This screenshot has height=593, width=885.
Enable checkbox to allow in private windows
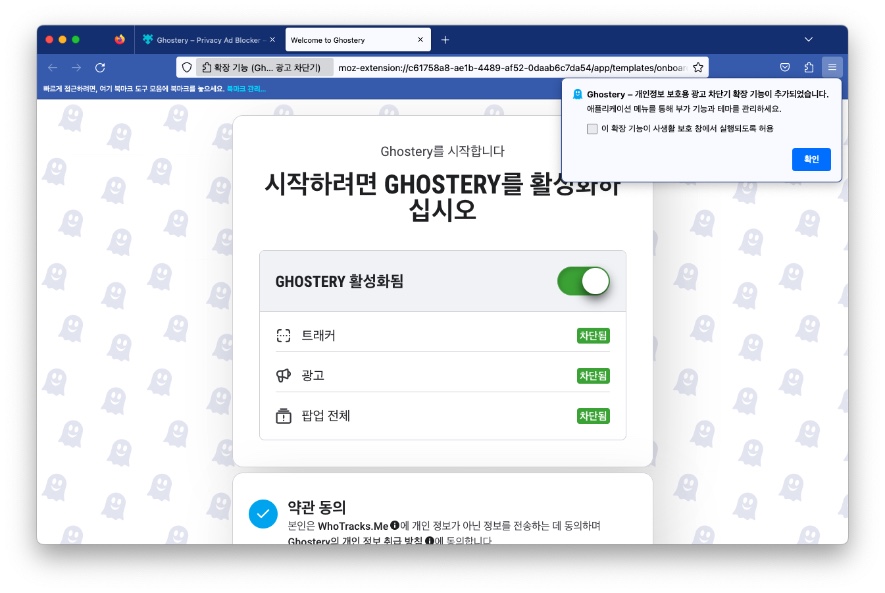coord(592,129)
